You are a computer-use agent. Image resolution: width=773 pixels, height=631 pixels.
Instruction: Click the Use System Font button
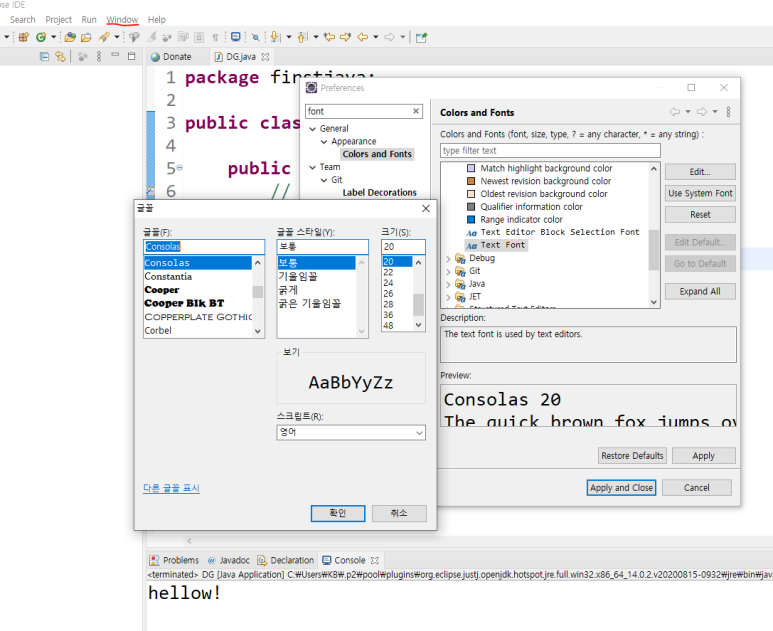700,193
